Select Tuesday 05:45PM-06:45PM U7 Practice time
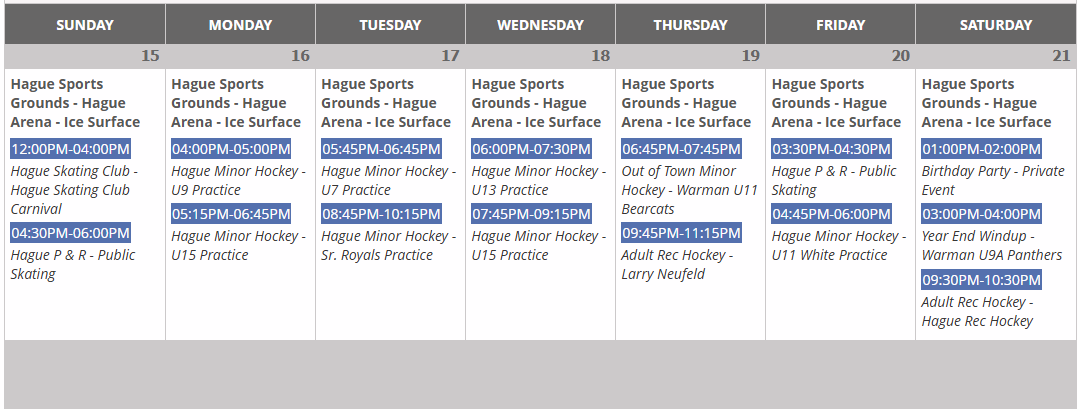1078x409 pixels. [x=381, y=149]
